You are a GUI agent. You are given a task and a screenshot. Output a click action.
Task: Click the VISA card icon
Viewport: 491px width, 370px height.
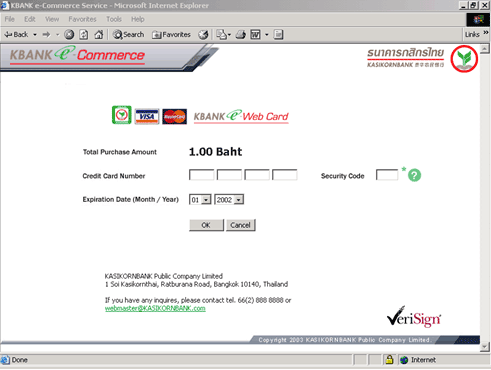[147, 116]
